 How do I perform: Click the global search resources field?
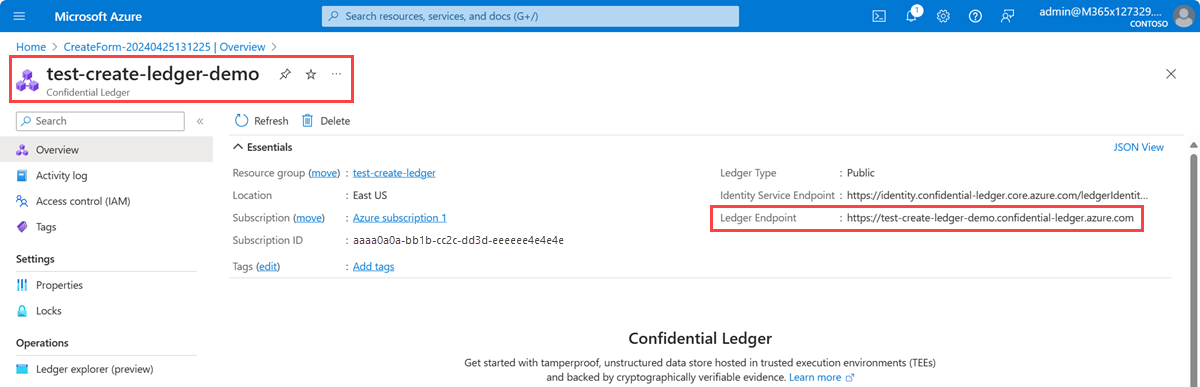coord(531,16)
